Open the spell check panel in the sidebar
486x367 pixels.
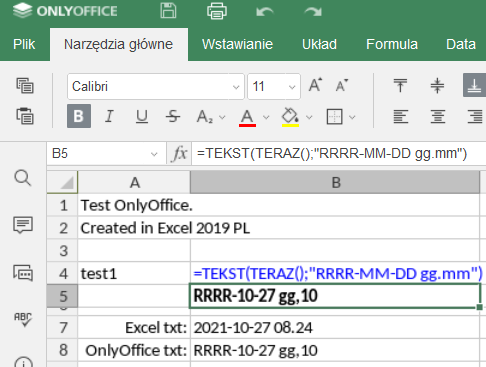pos(23,319)
